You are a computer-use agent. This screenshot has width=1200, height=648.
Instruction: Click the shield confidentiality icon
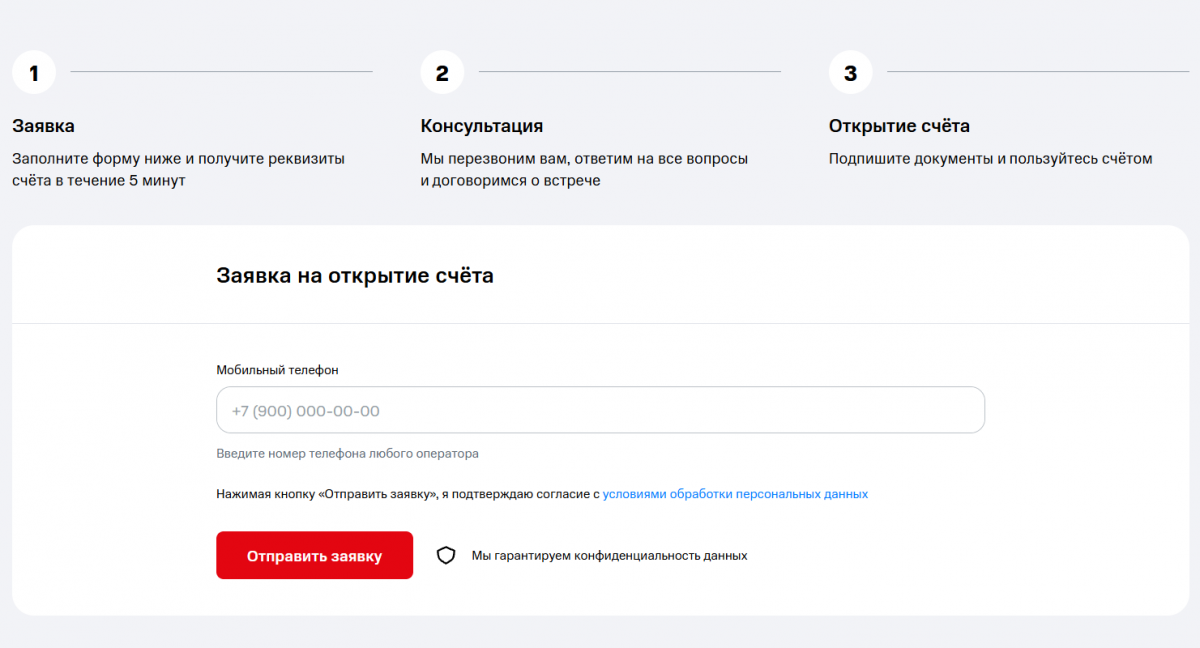(x=446, y=555)
